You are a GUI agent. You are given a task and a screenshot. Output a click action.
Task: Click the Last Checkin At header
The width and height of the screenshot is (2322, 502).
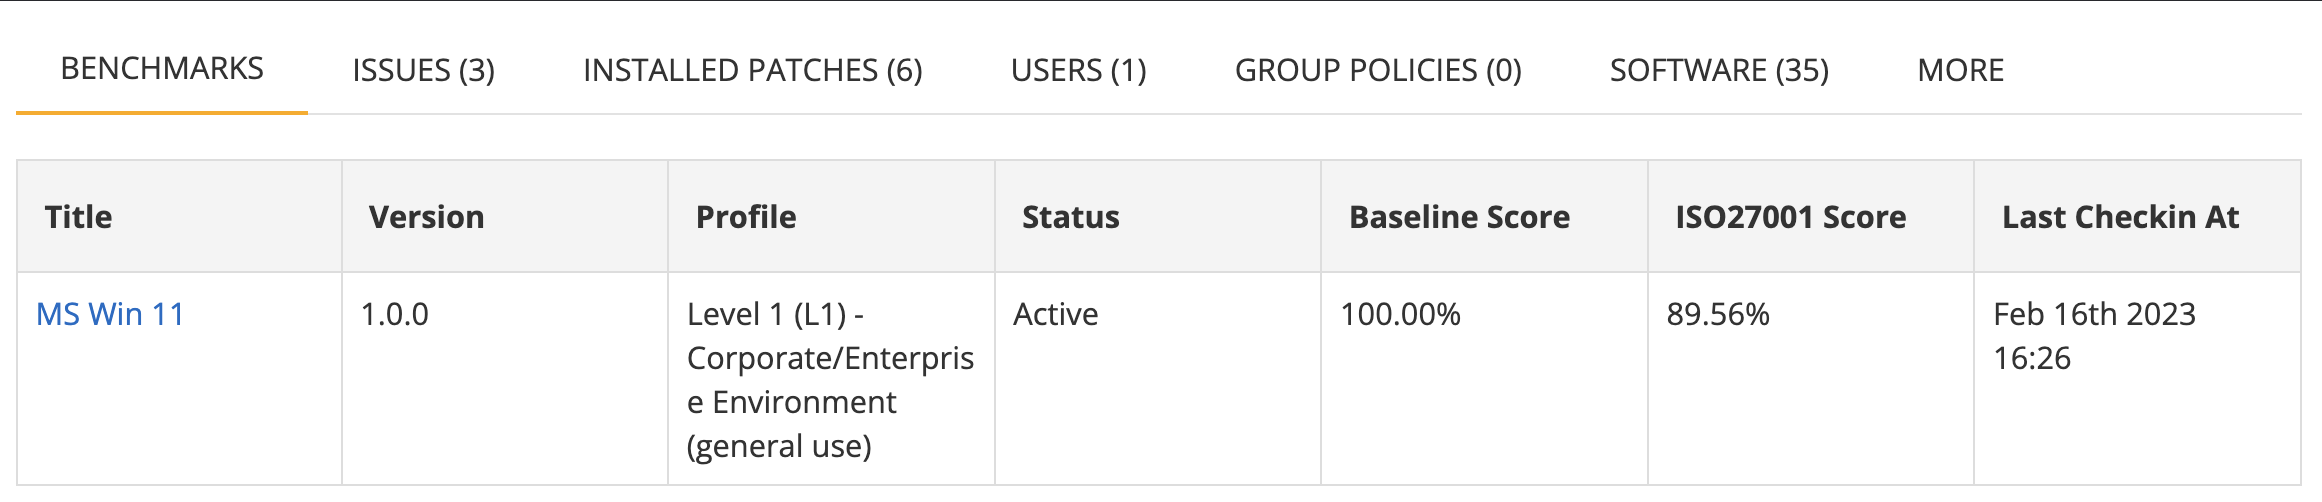pyautogui.click(x=2120, y=217)
